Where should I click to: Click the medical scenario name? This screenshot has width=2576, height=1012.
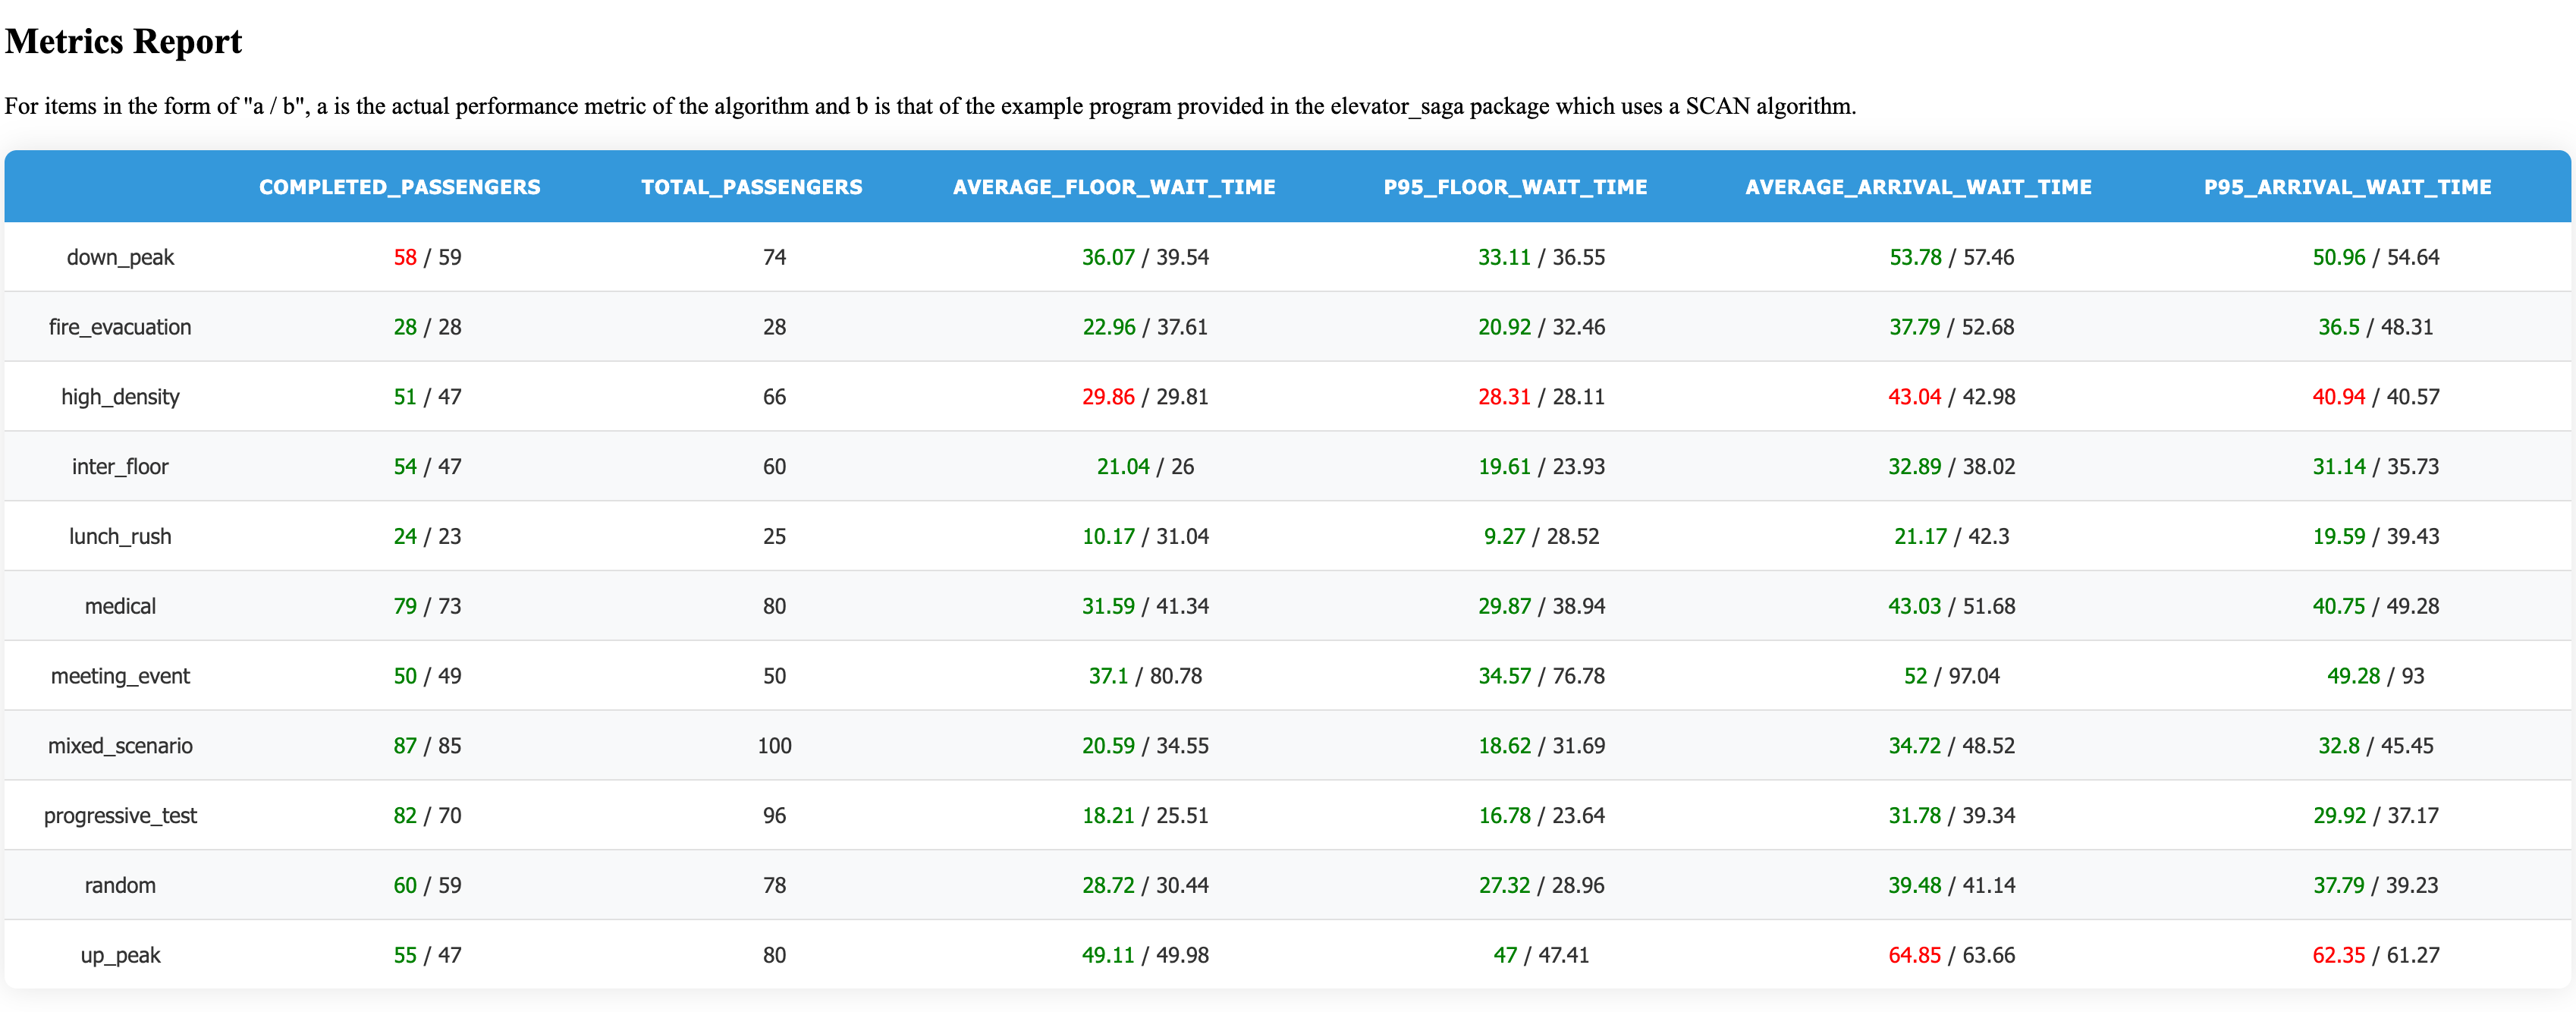tap(120, 607)
